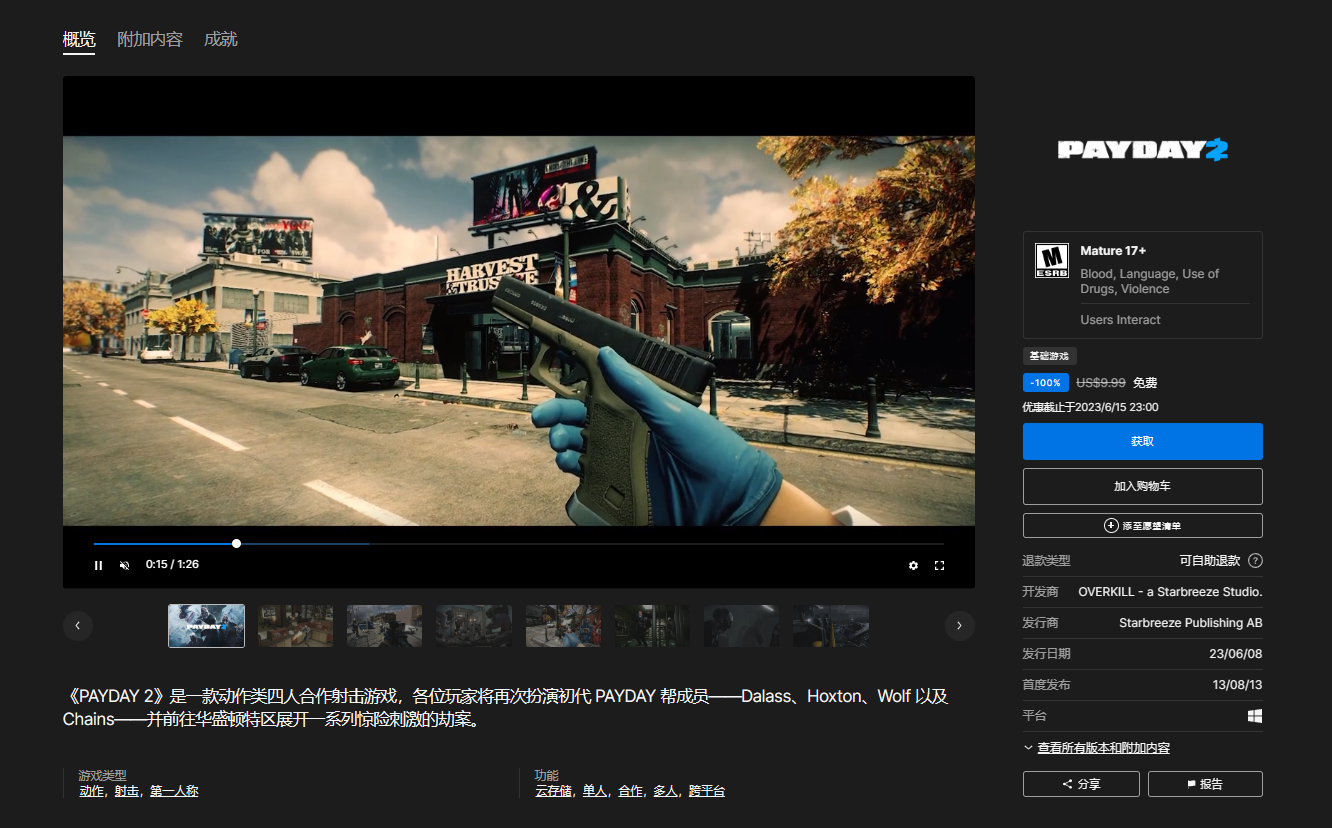Click the ESRB Mature rating icon
Screen dimensions: 1332x828
point(1051,261)
